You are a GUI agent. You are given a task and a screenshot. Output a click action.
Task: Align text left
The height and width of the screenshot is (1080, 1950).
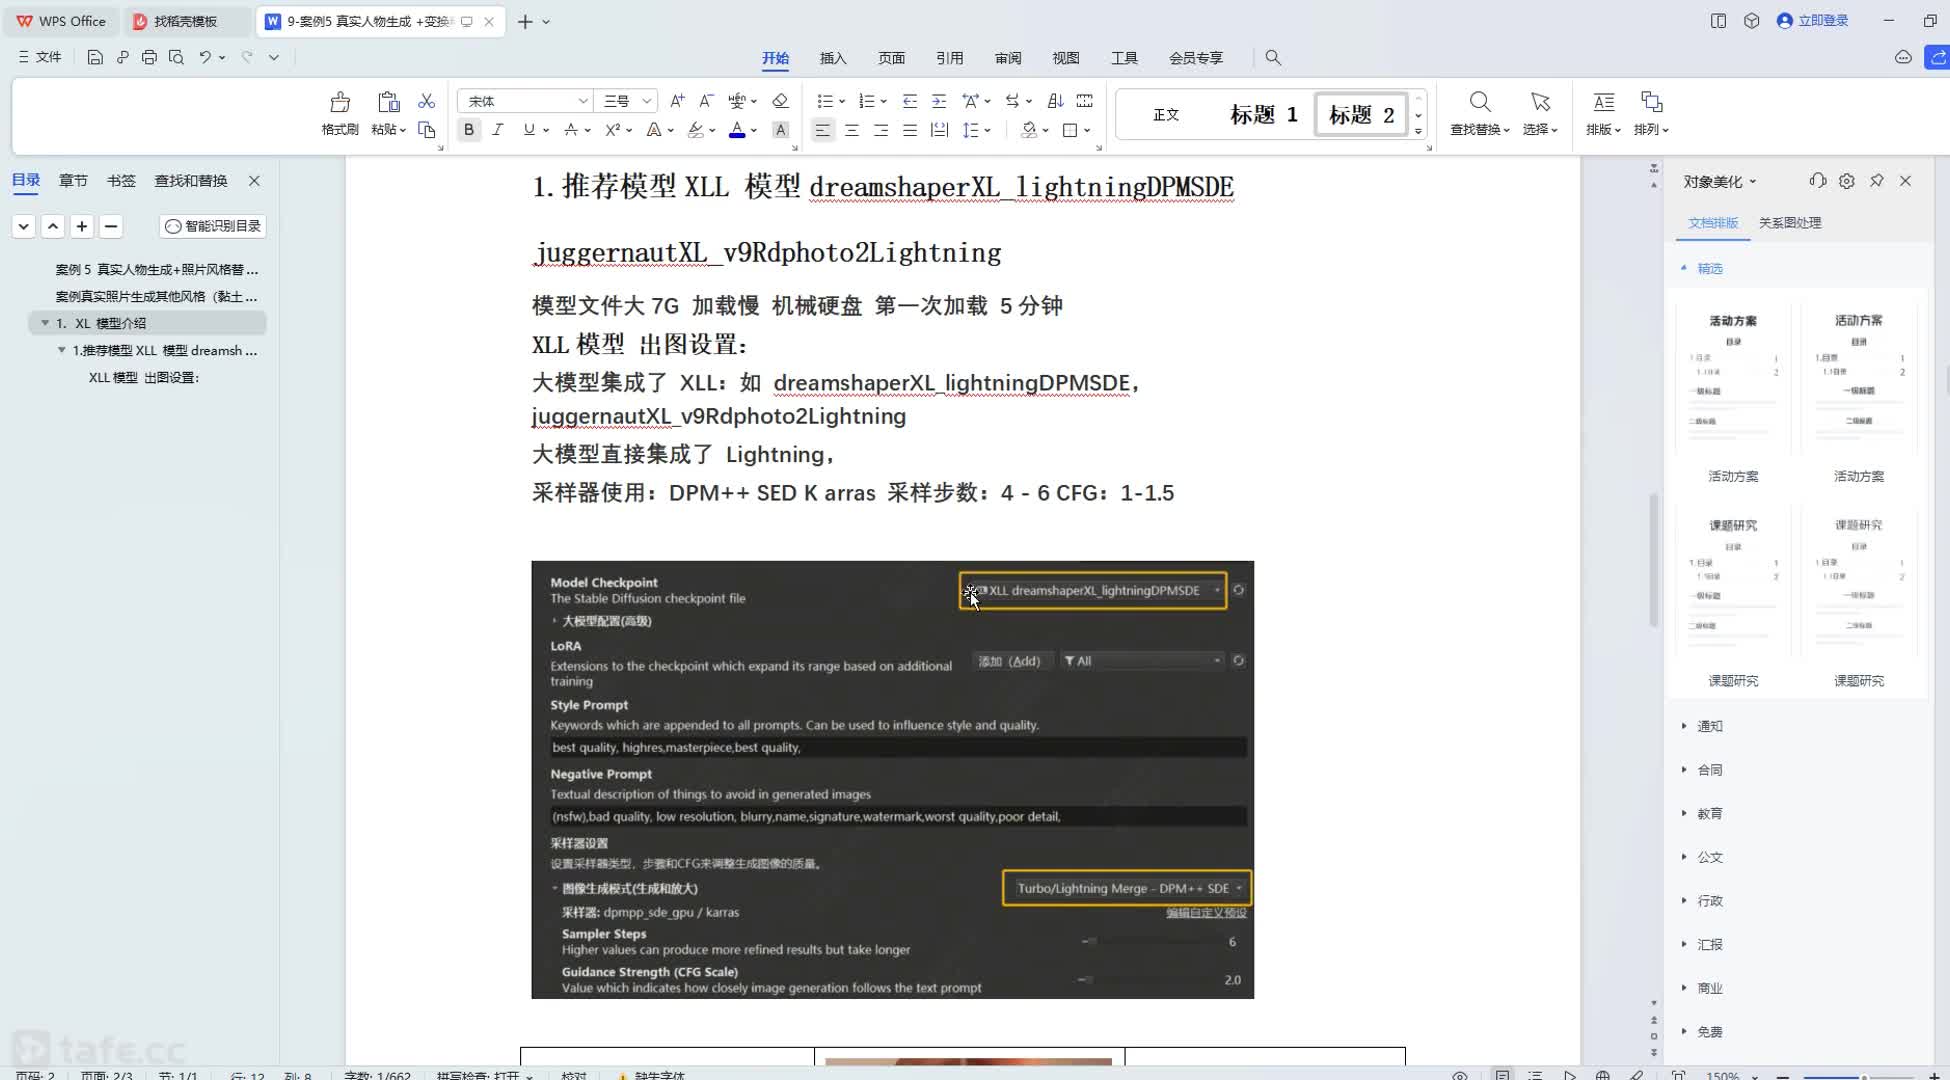click(x=822, y=130)
